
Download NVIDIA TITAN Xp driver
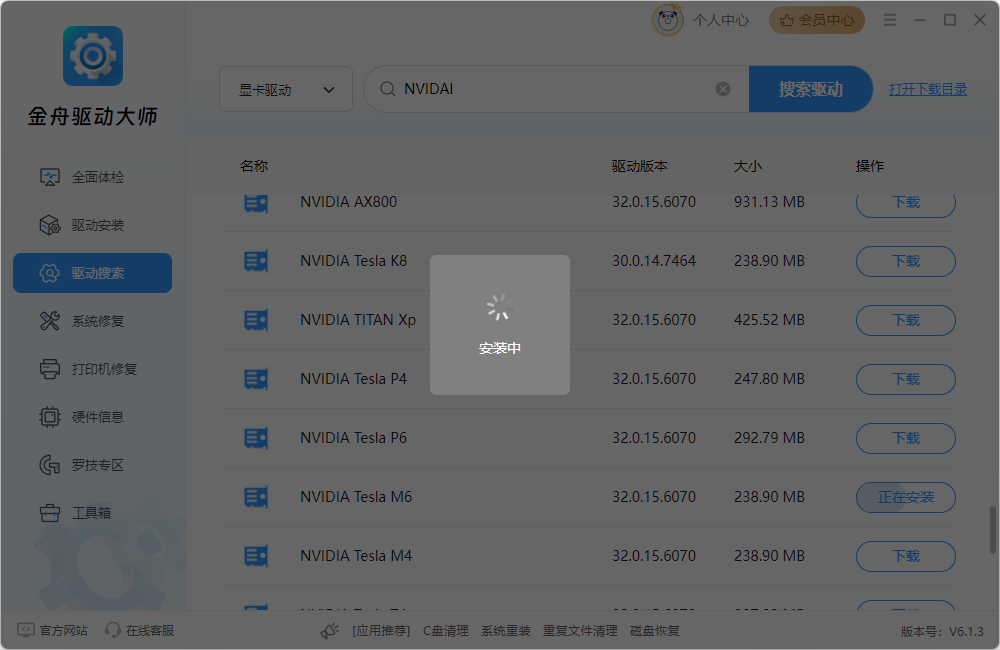[x=906, y=320]
